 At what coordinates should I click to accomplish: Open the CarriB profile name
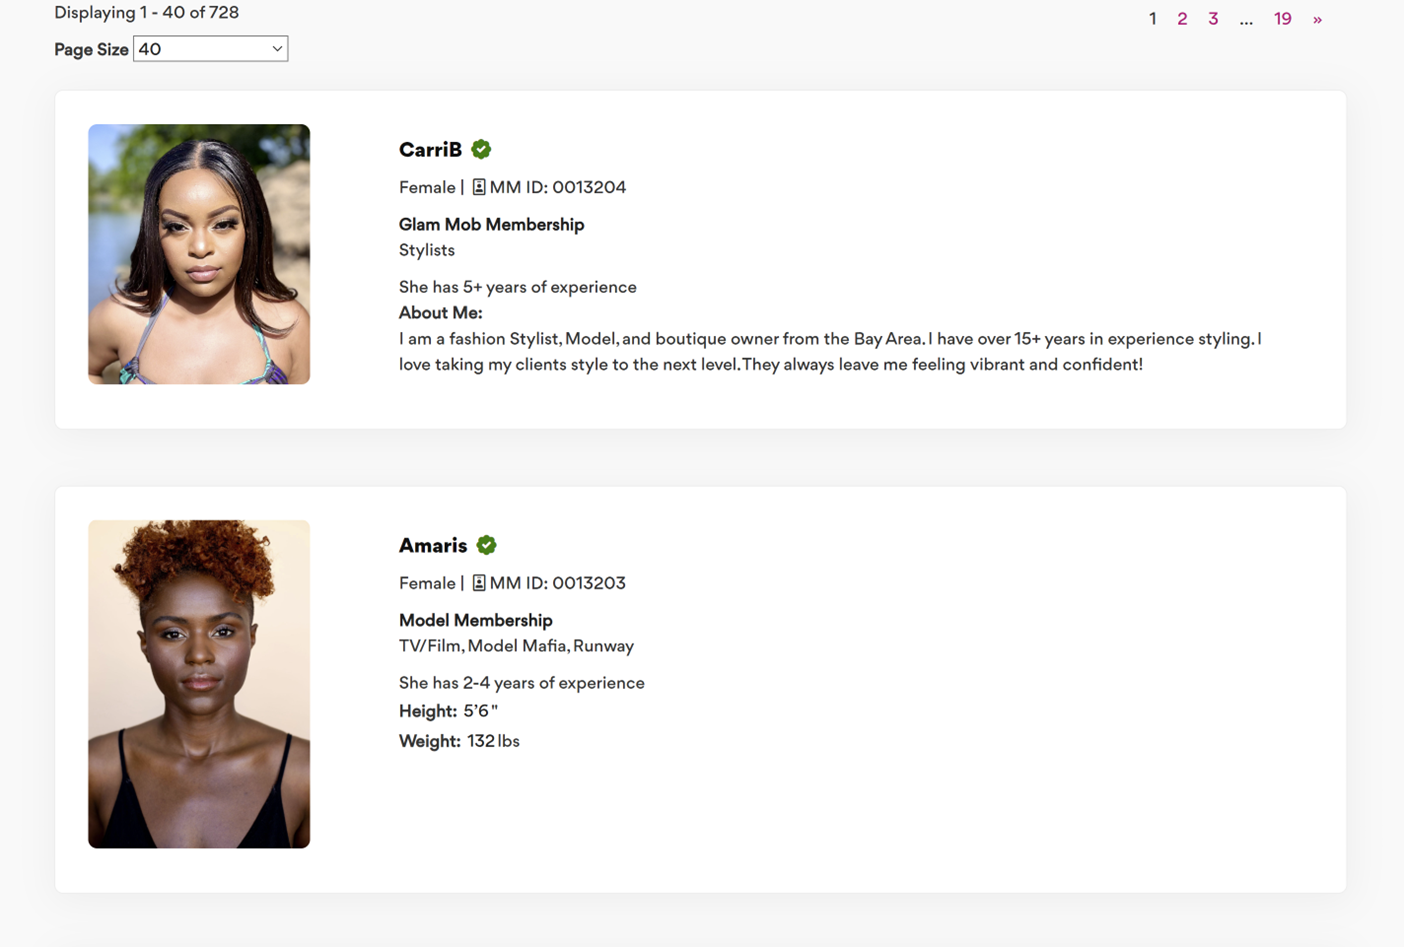[430, 149]
